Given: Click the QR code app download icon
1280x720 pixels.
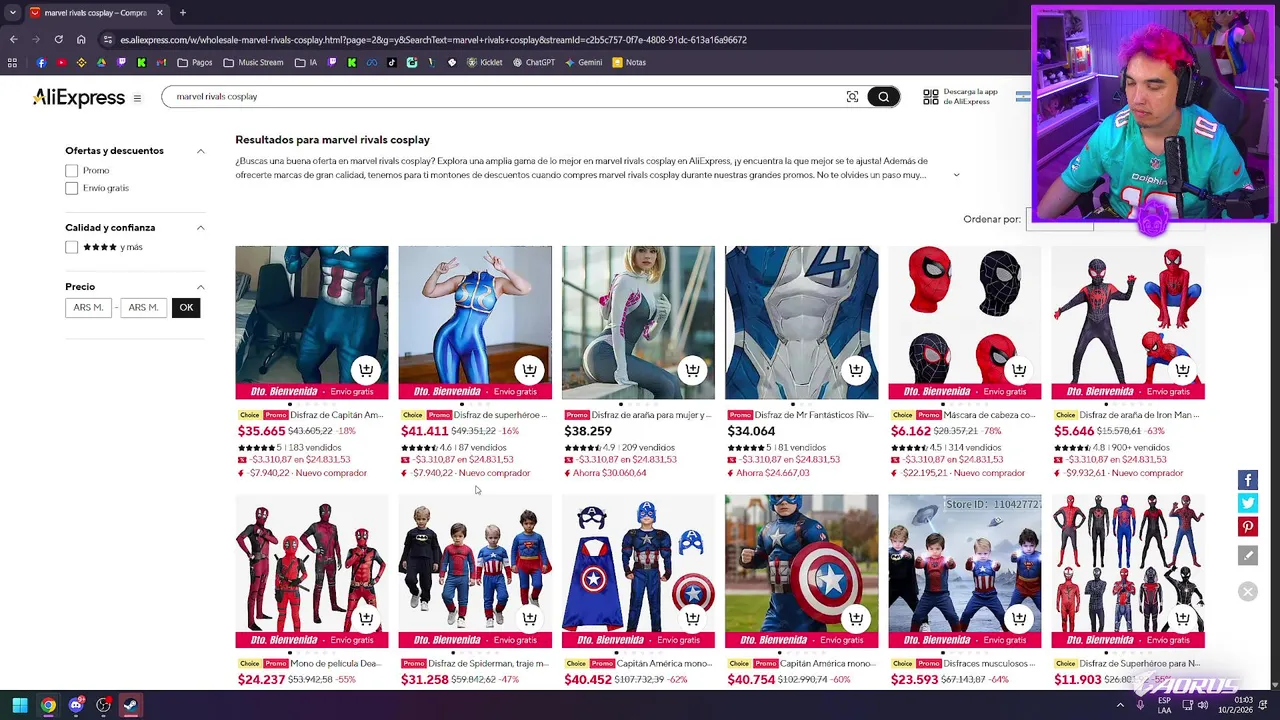Looking at the screenshot, I should click(931, 97).
